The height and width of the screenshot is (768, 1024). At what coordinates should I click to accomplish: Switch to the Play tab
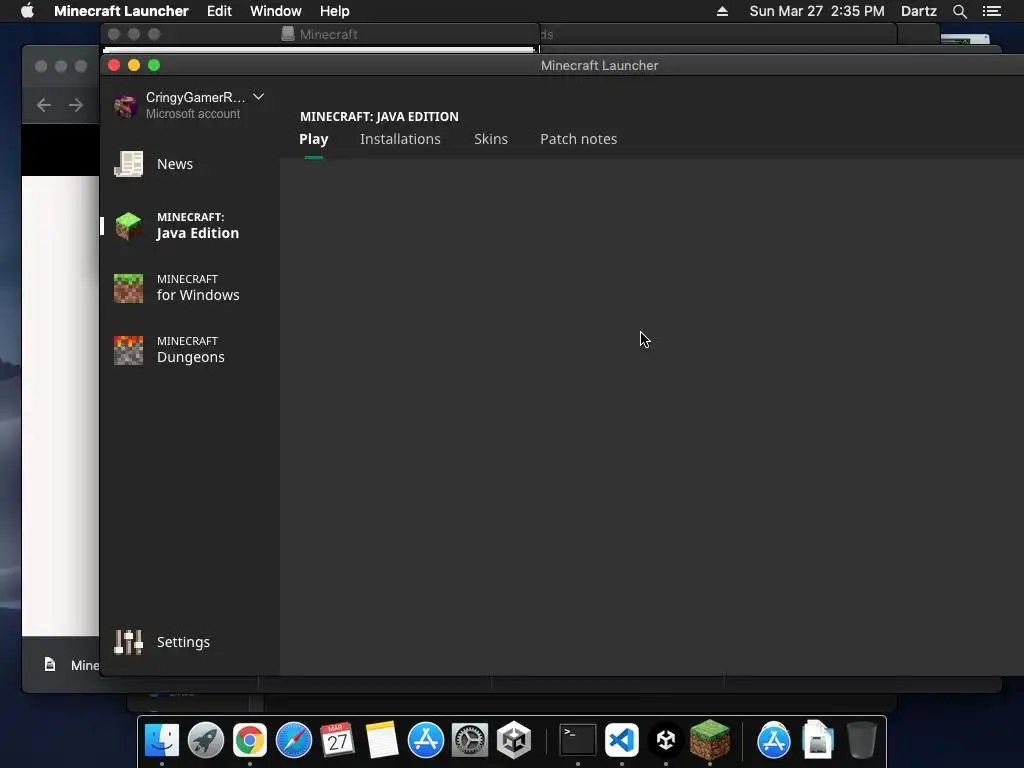point(313,139)
